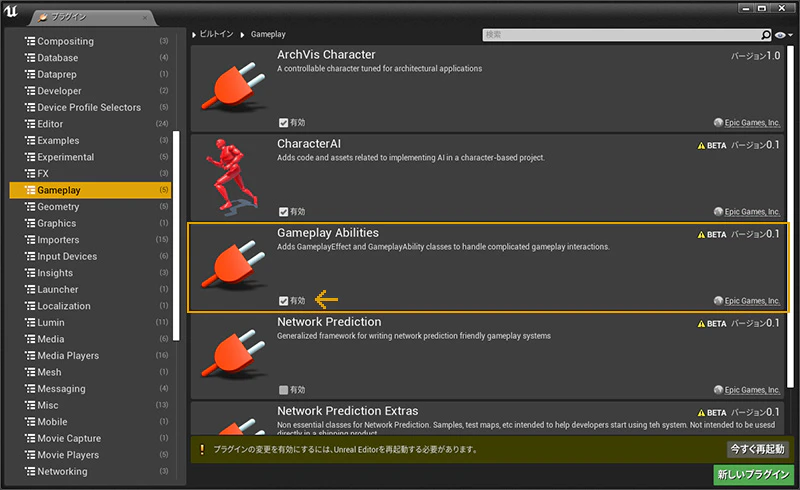Image resolution: width=800 pixels, height=490 pixels.
Task: Click the restart notice exclamation icon
Action: point(202,450)
